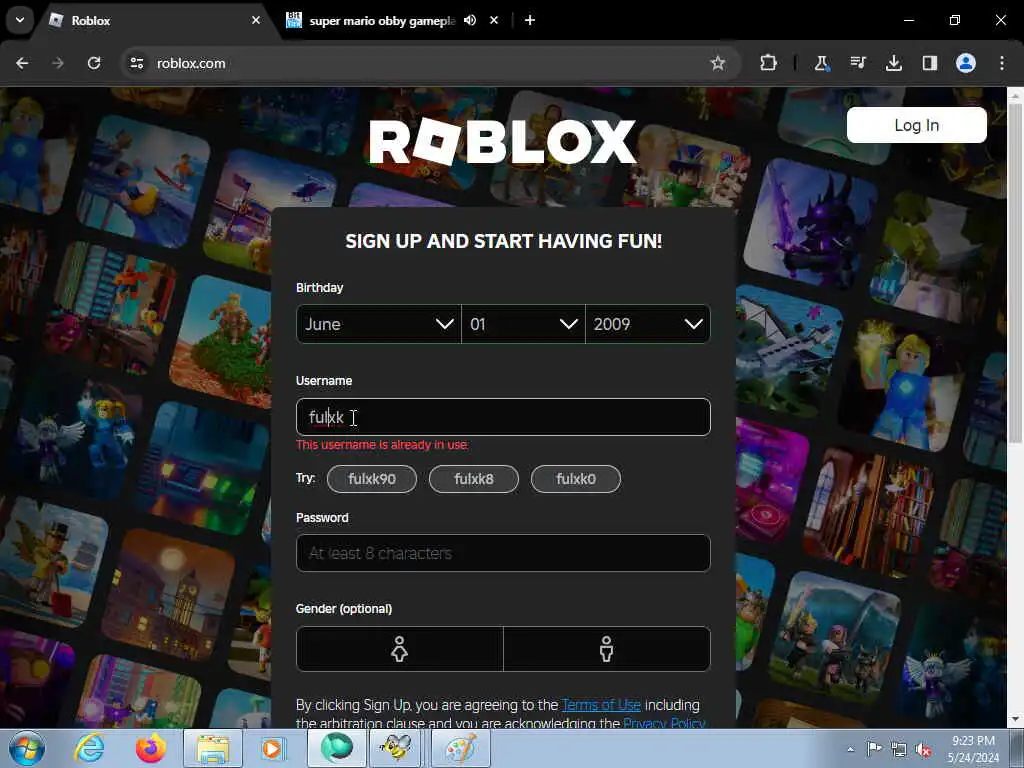Viewport: 1024px width, 768px height.
Task: Click the Password field
Action: point(503,553)
